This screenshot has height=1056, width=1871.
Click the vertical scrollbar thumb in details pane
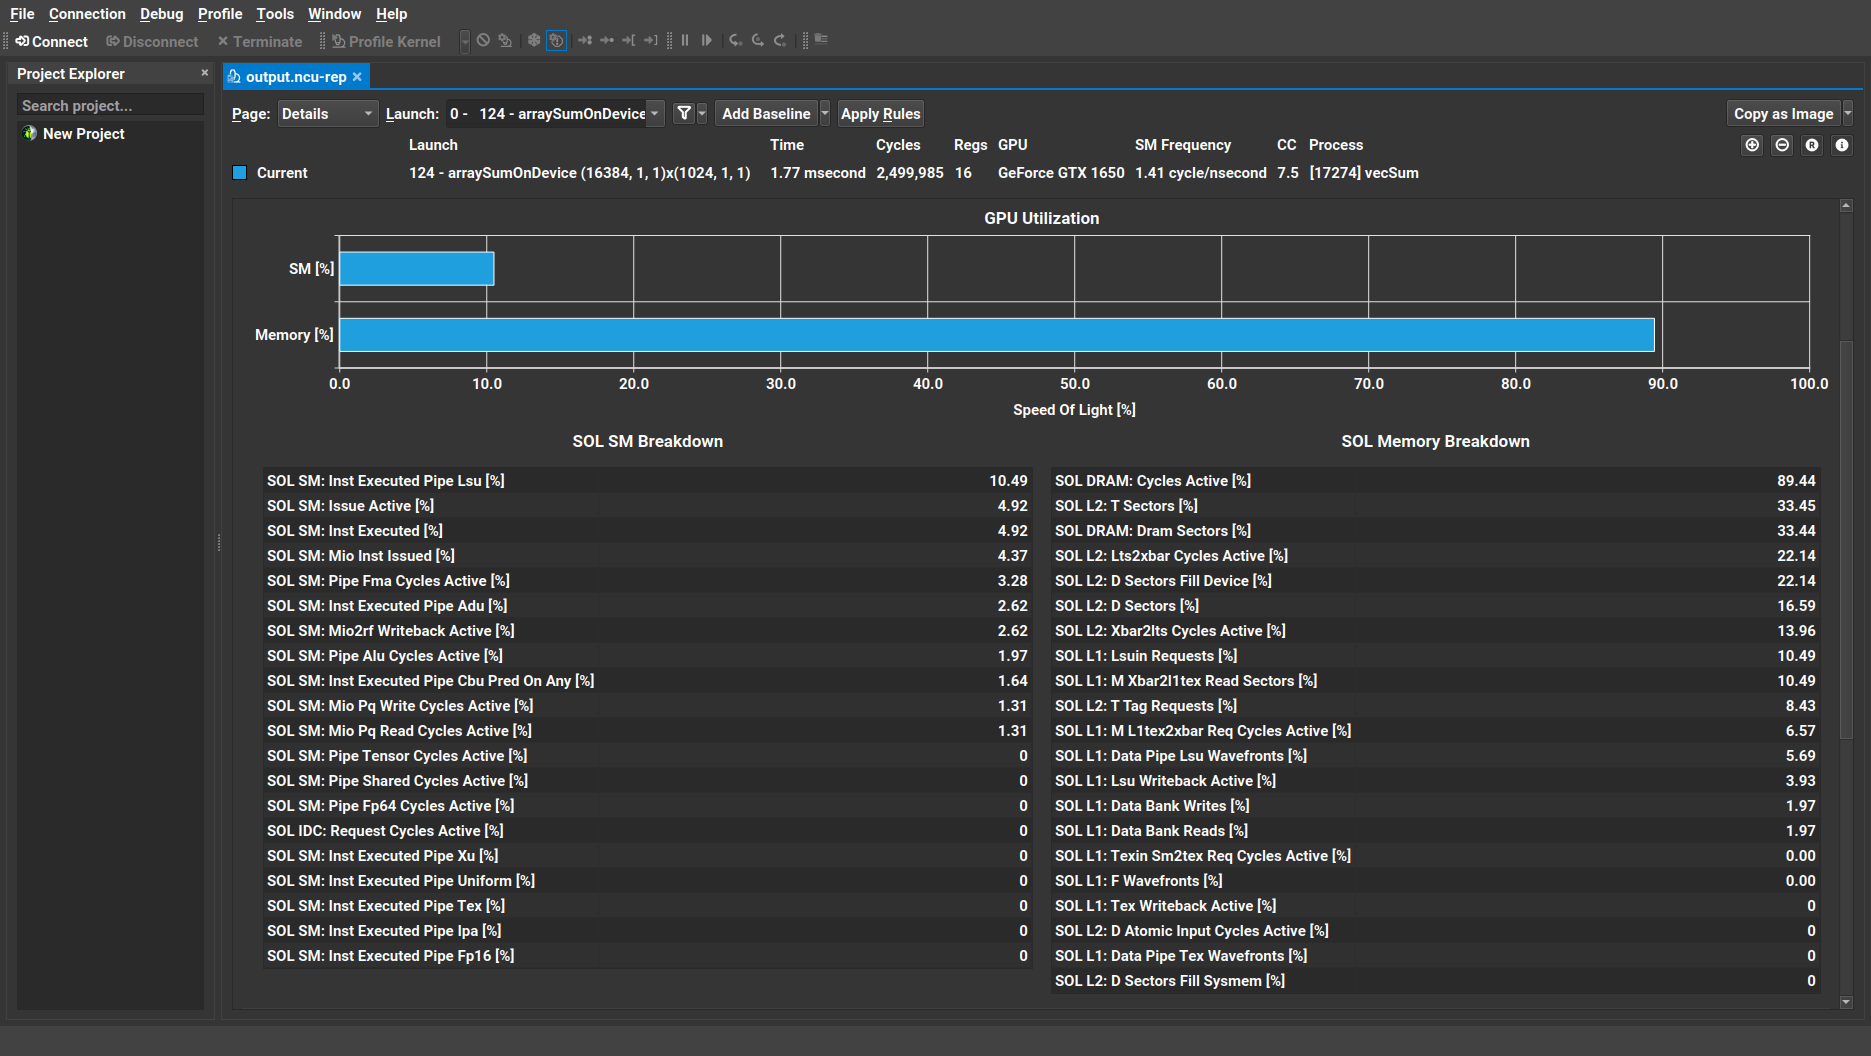click(x=1846, y=540)
